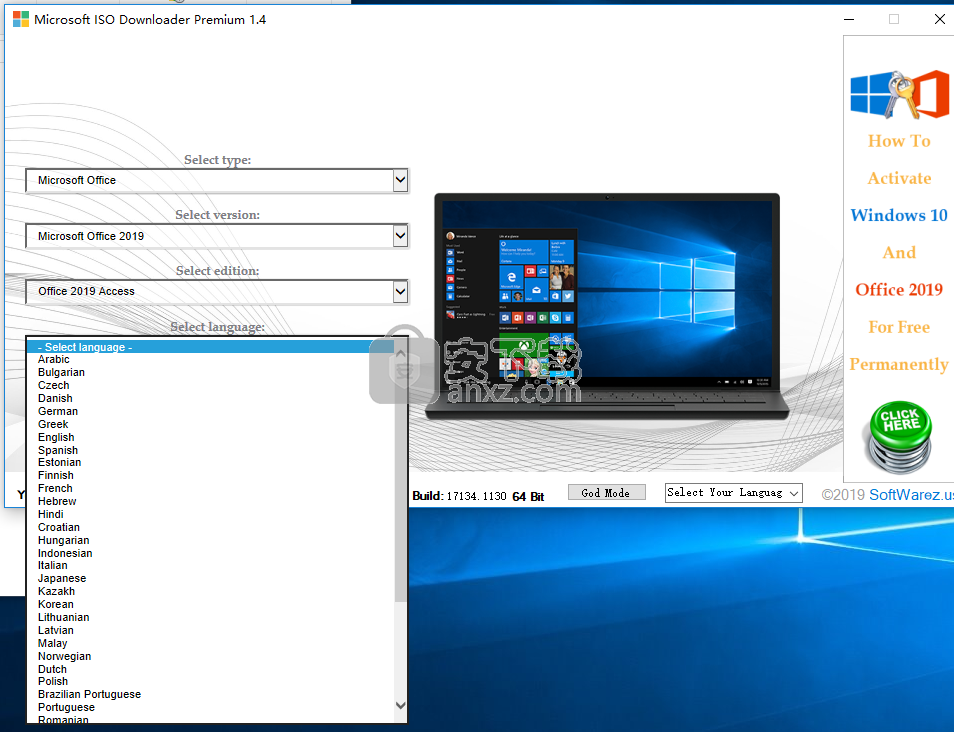Image resolution: width=954 pixels, height=732 pixels.
Task: Select Indonesian in the language list
Action: click(65, 553)
